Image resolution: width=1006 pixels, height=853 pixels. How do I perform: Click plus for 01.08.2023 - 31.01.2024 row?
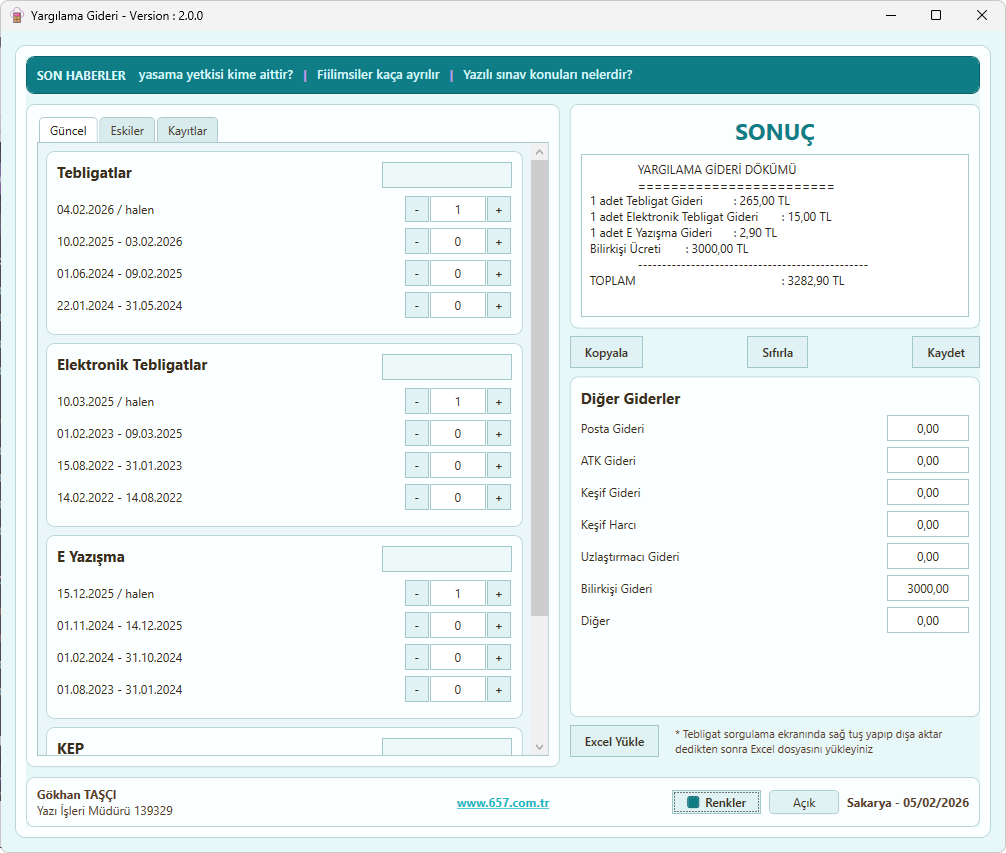(499, 689)
